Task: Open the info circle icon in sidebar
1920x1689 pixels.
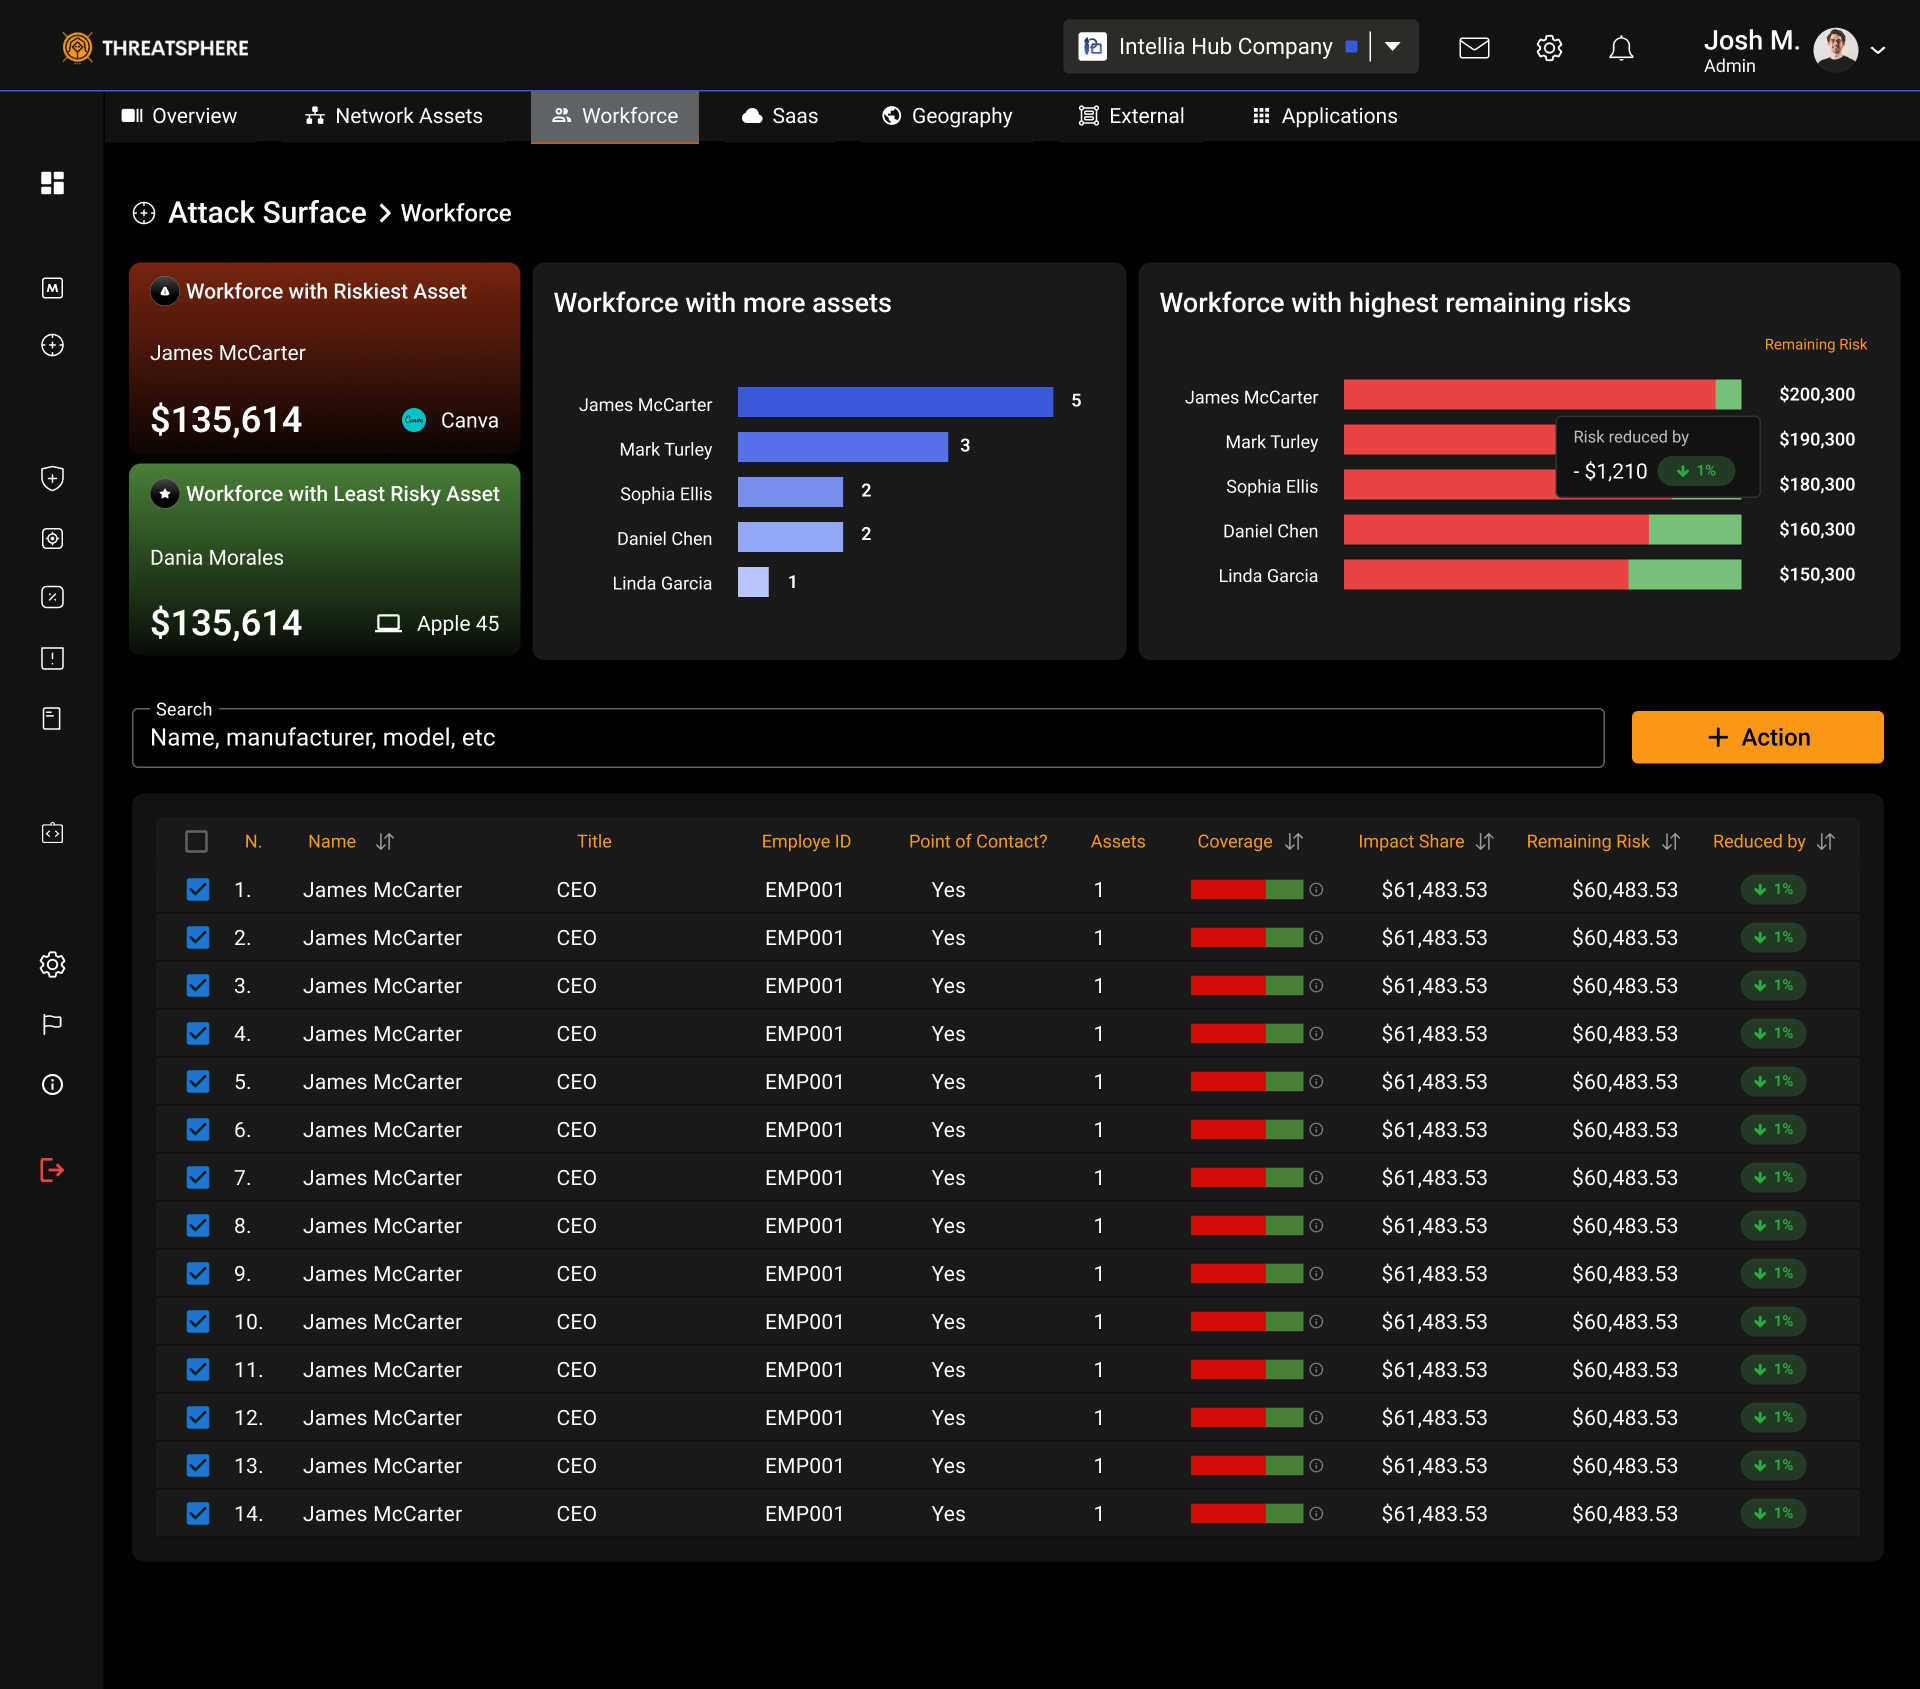Action: coord(52,1085)
